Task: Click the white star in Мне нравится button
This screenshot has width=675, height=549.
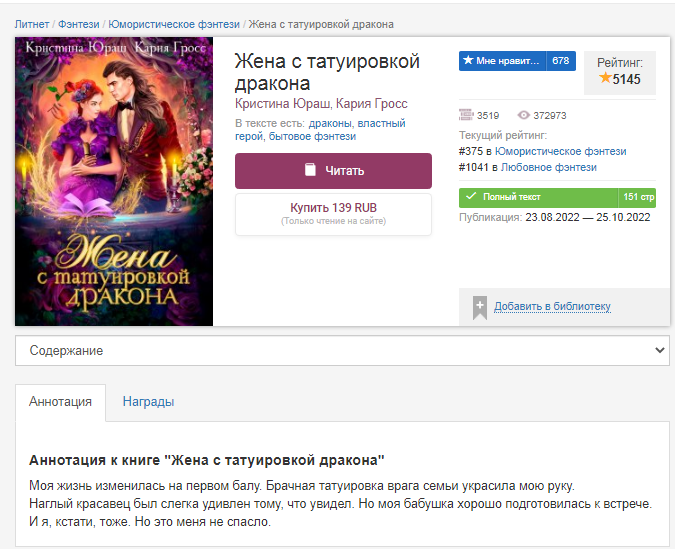Action: click(468, 60)
